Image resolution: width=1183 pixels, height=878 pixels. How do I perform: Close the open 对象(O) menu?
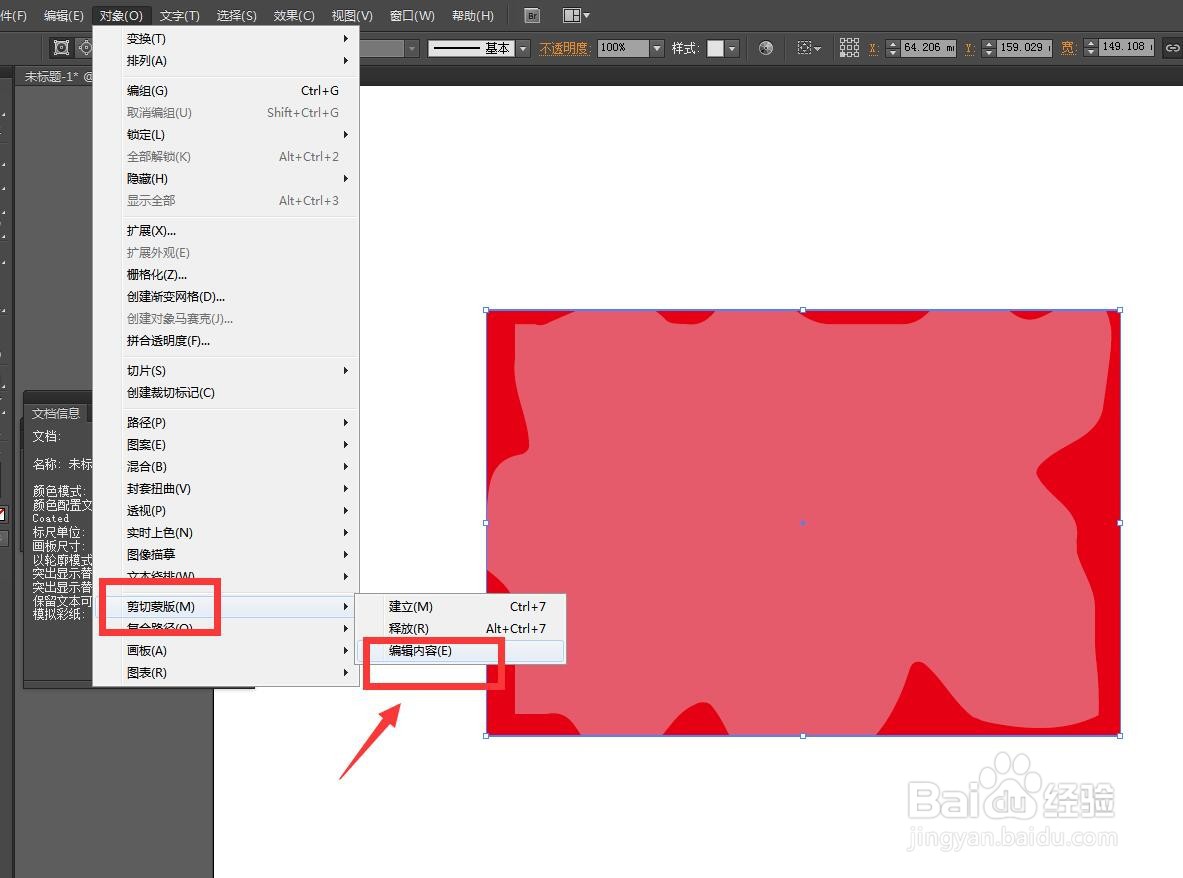point(121,15)
